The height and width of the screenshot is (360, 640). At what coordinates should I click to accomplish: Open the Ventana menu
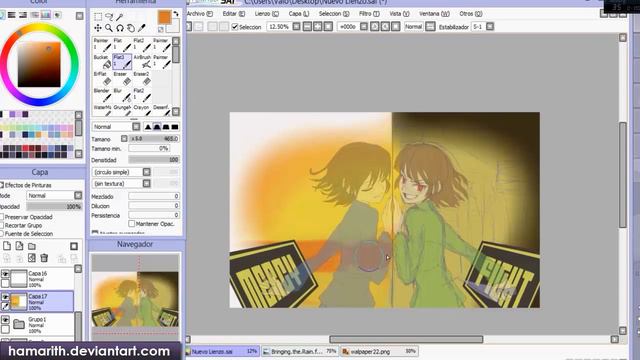point(434,14)
